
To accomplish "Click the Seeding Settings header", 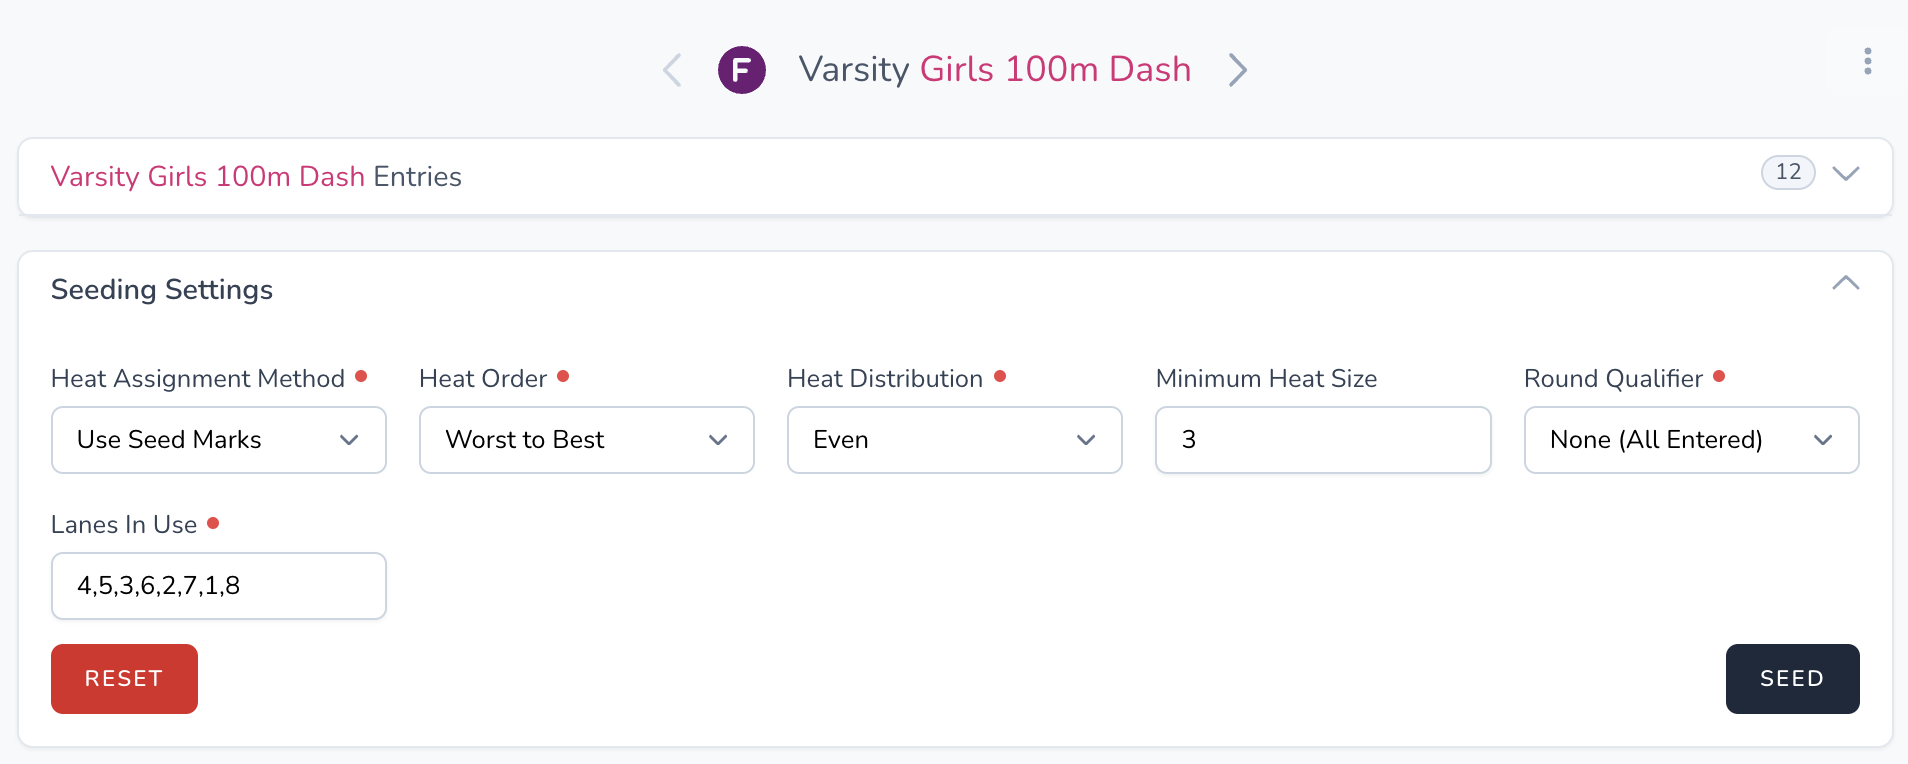I will pos(162,290).
